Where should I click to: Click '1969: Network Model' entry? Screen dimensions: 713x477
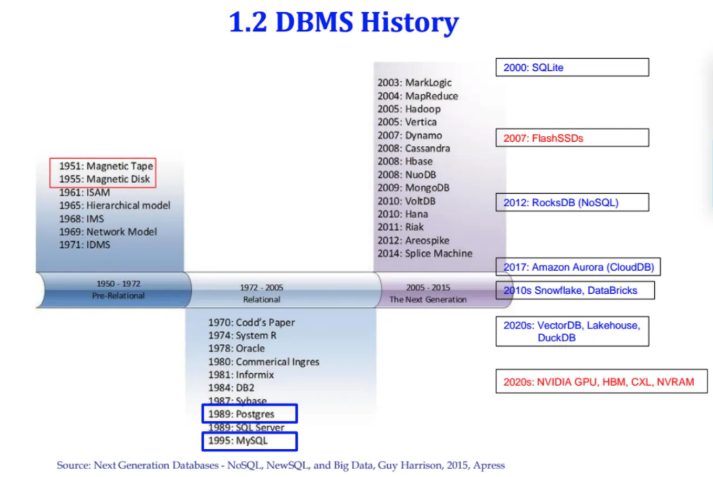coord(108,232)
